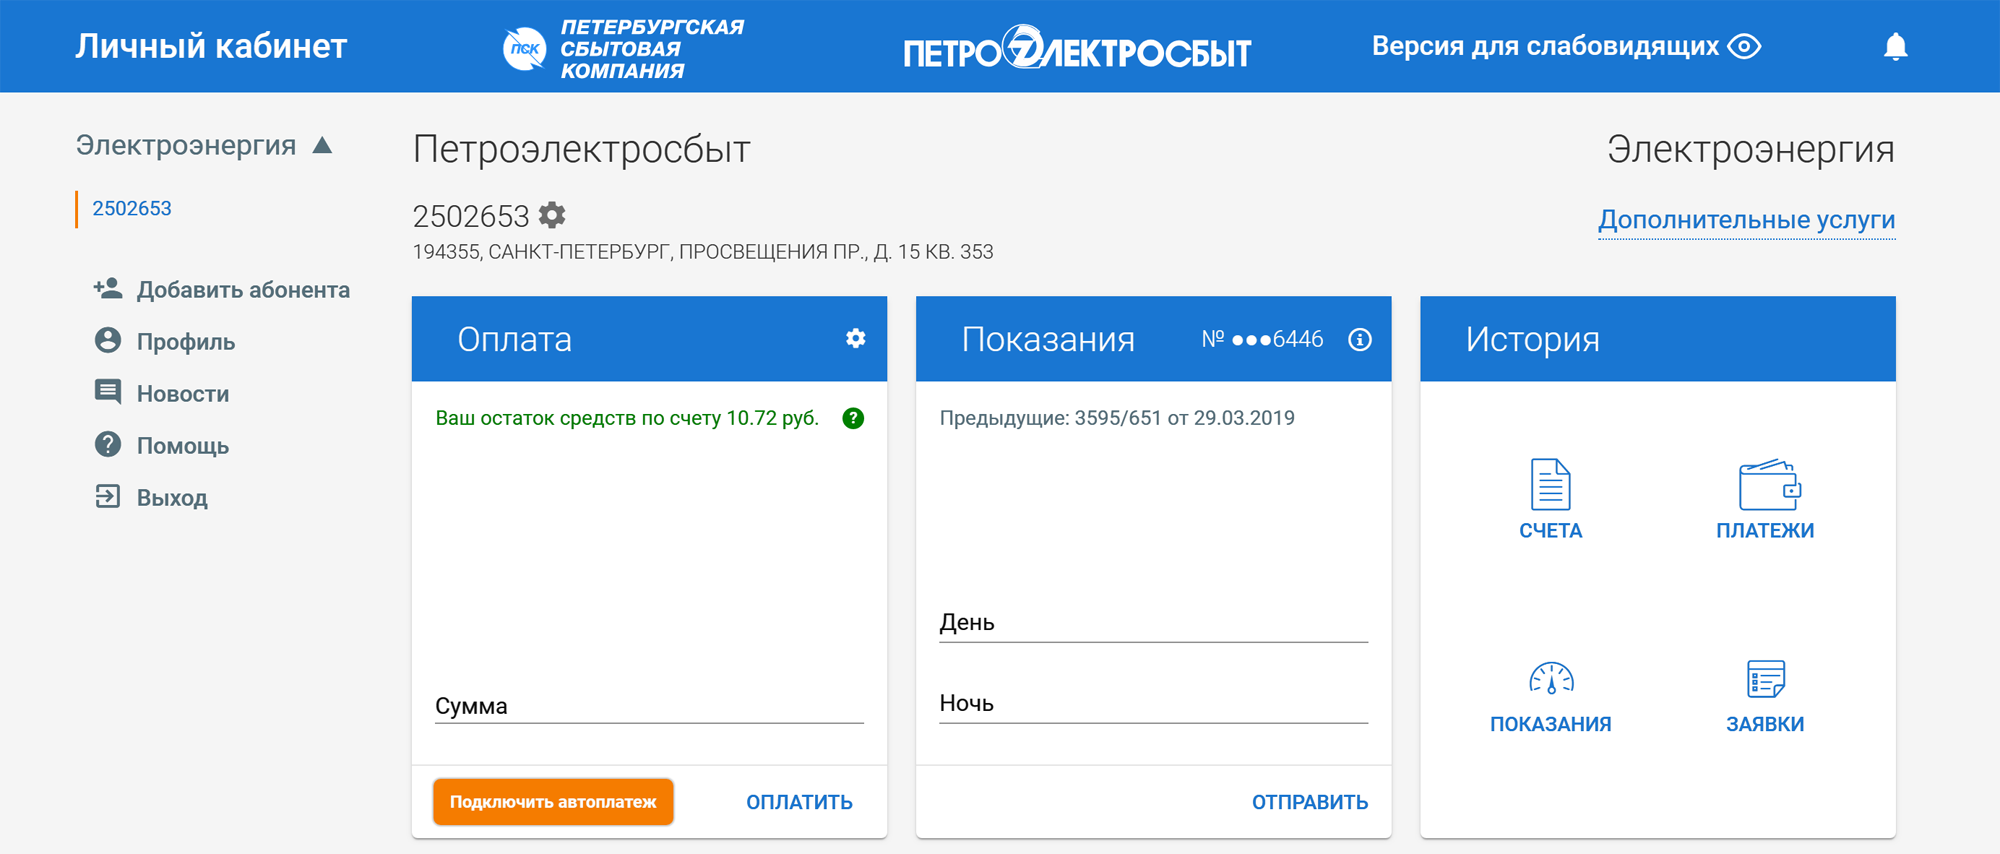
Task: Click the Выход exit icon
Action: coord(108,496)
